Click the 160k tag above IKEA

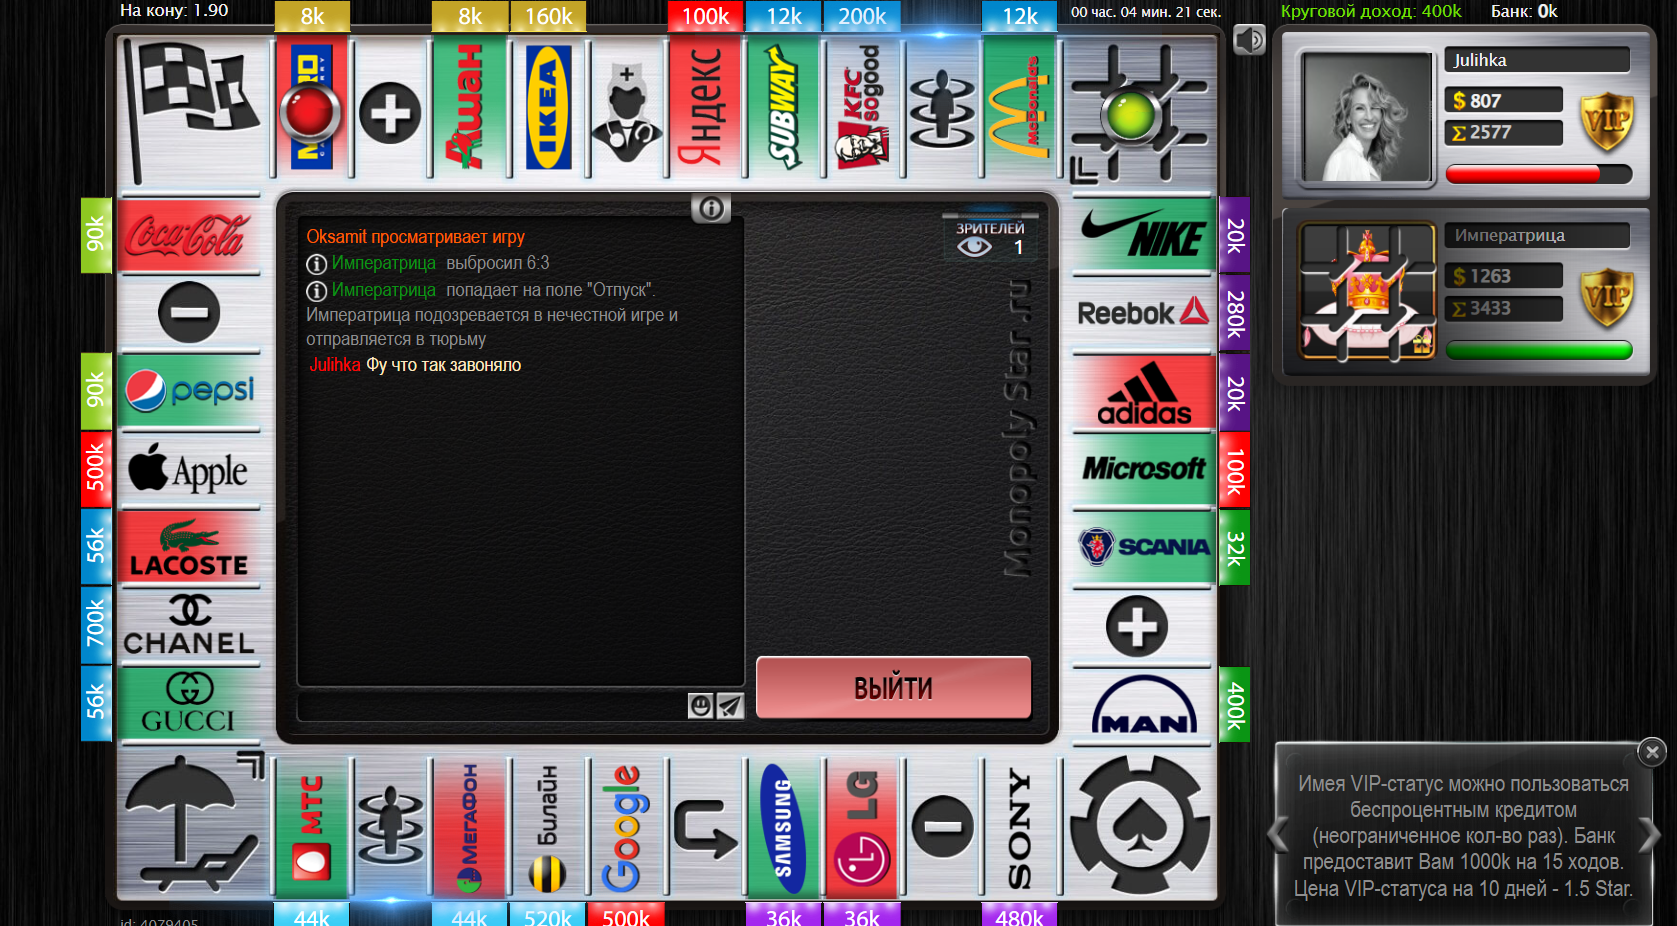548,16
